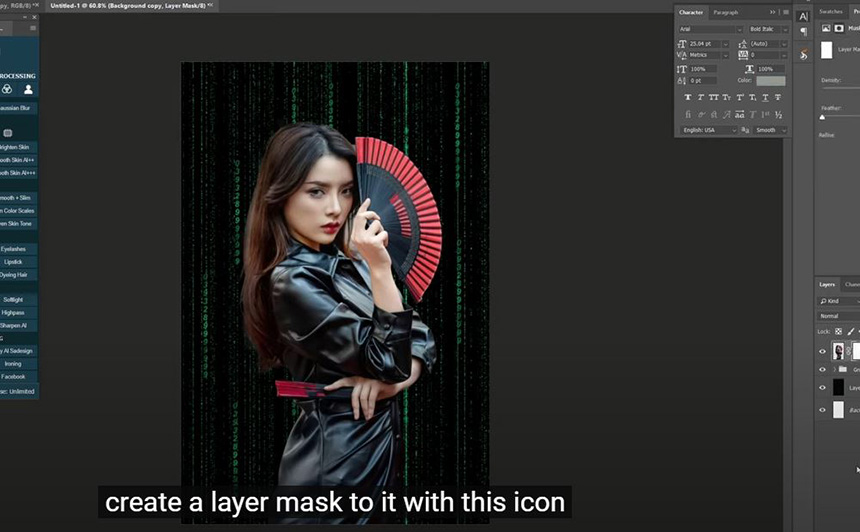This screenshot has height=532, width=860.
Task: Expand the group folder in Layers panel
Action: pos(835,369)
